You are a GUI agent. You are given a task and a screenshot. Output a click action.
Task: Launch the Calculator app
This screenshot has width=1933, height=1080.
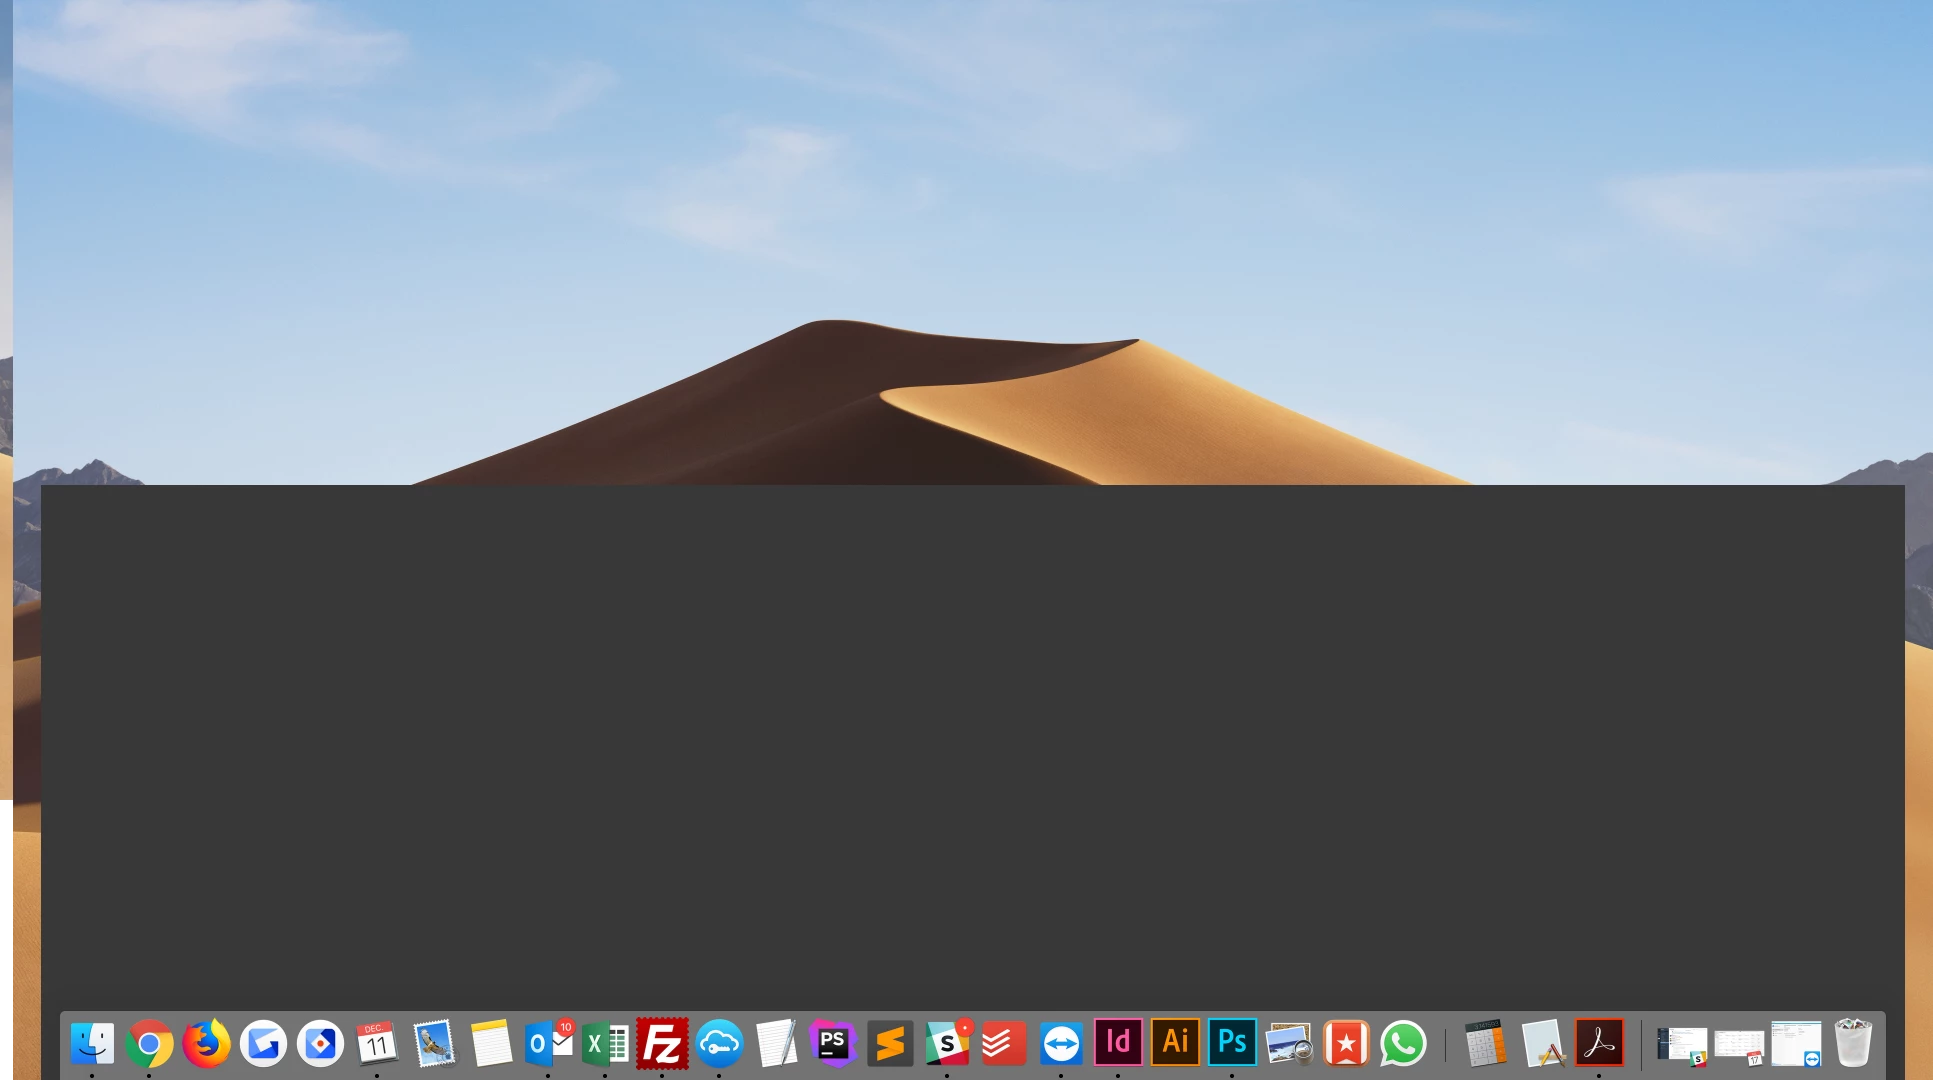1485,1044
